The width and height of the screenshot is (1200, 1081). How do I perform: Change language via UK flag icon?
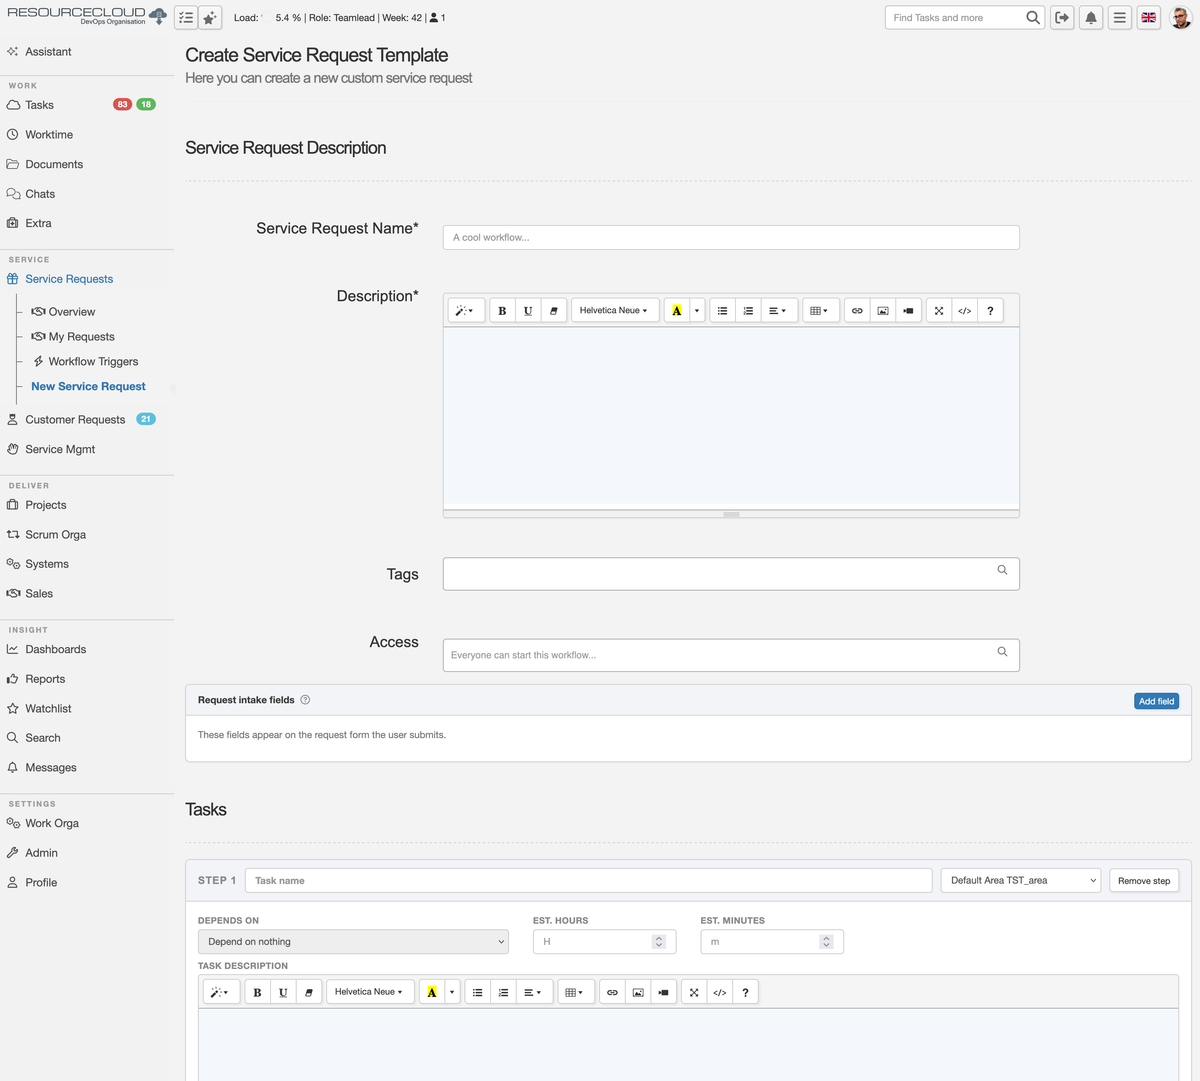tap(1149, 18)
